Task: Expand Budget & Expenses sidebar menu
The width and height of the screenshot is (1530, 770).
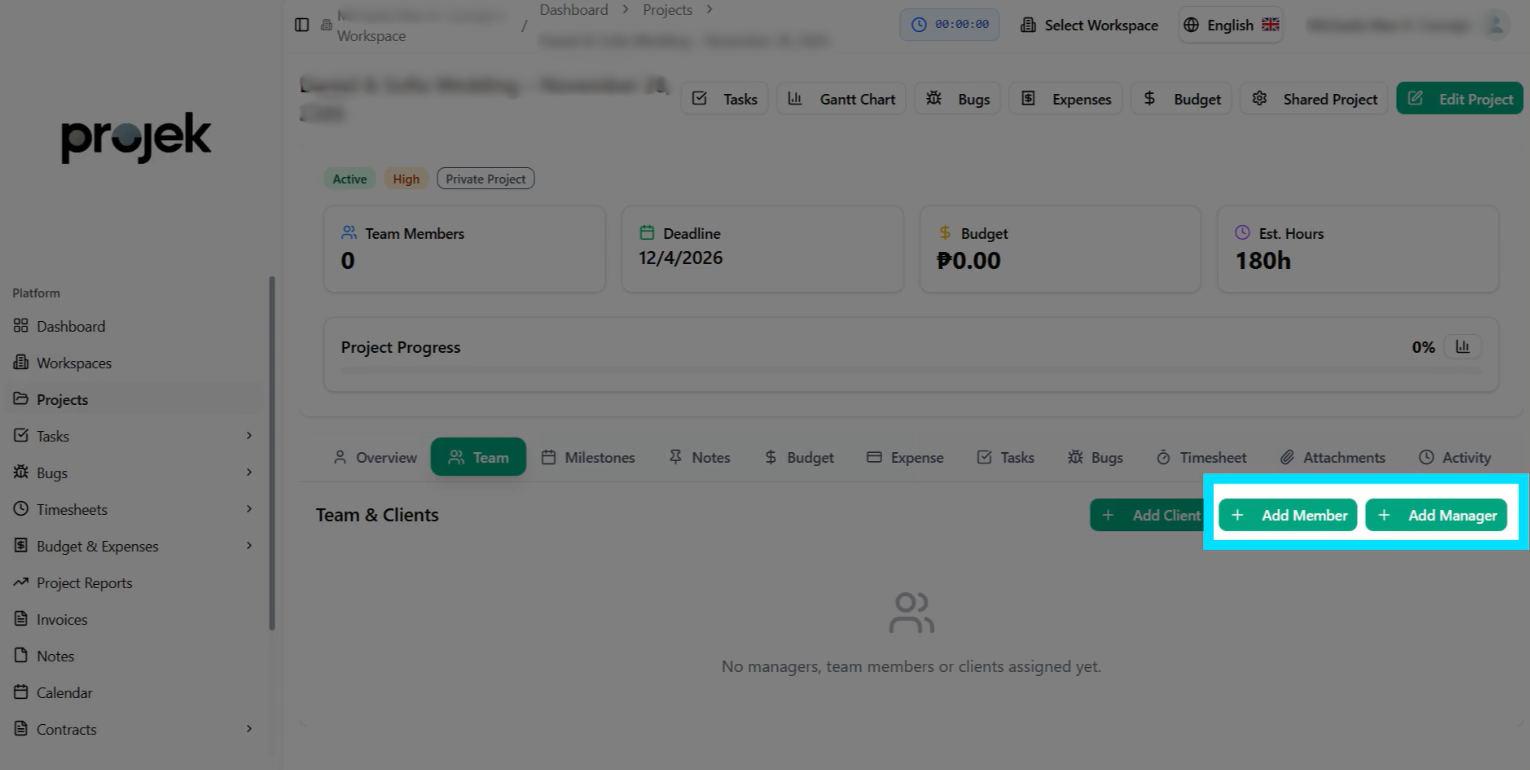Action: [249, 546]
